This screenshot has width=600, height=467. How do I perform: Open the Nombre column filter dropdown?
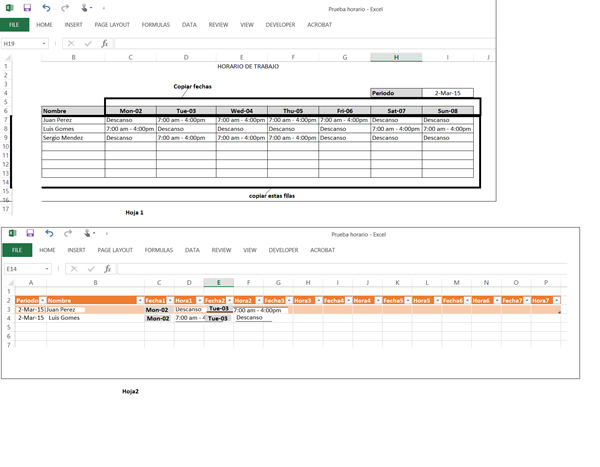click(140, 300)
